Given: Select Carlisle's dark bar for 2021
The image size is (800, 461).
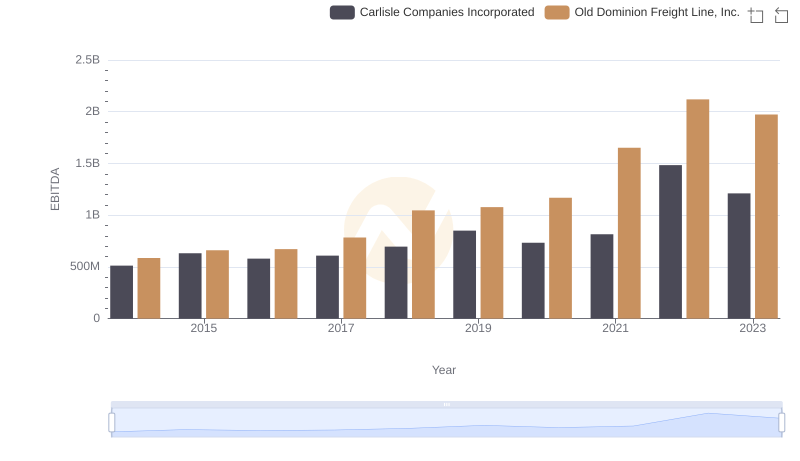Looking at the screenshot, I should [602, 276].
